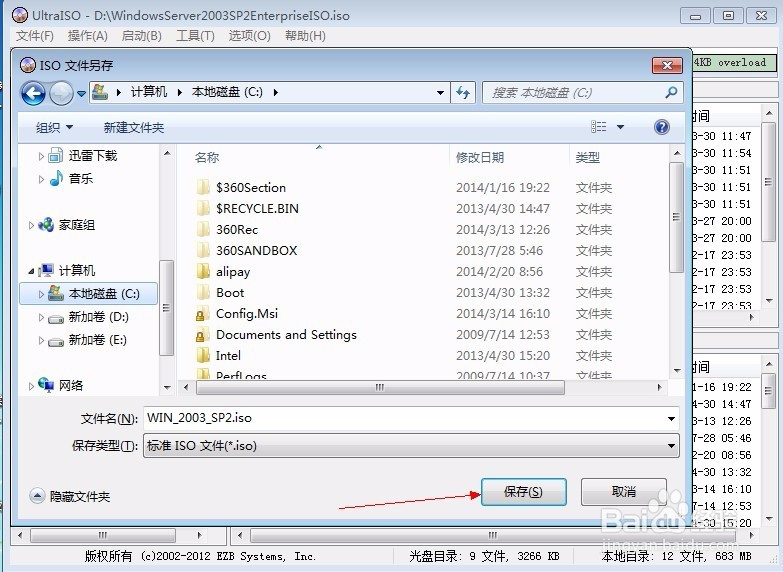Open the 文件(F) menu in UltraISO
The height and width of the screenshot is (572, 783).
pyautogui.click(x=35, y=36)
